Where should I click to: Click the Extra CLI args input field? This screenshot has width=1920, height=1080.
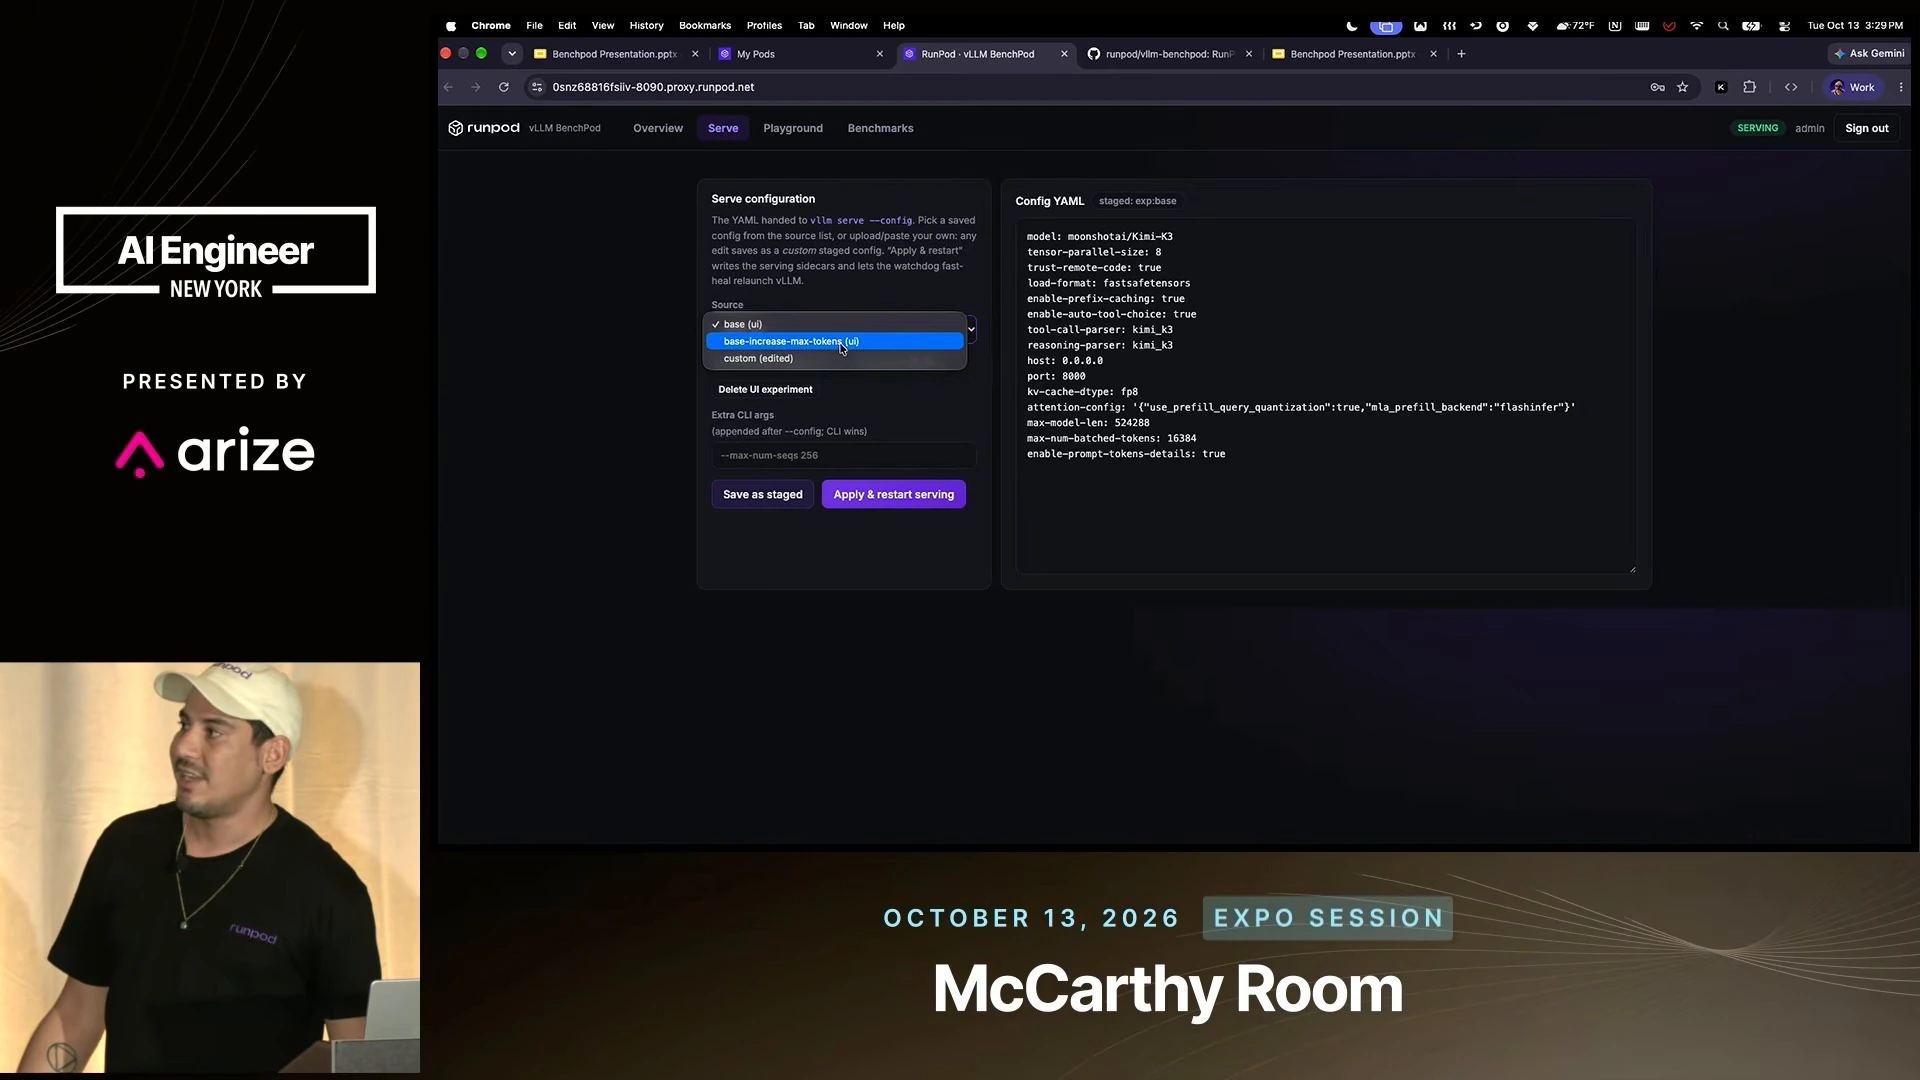[x=843, y=455]
